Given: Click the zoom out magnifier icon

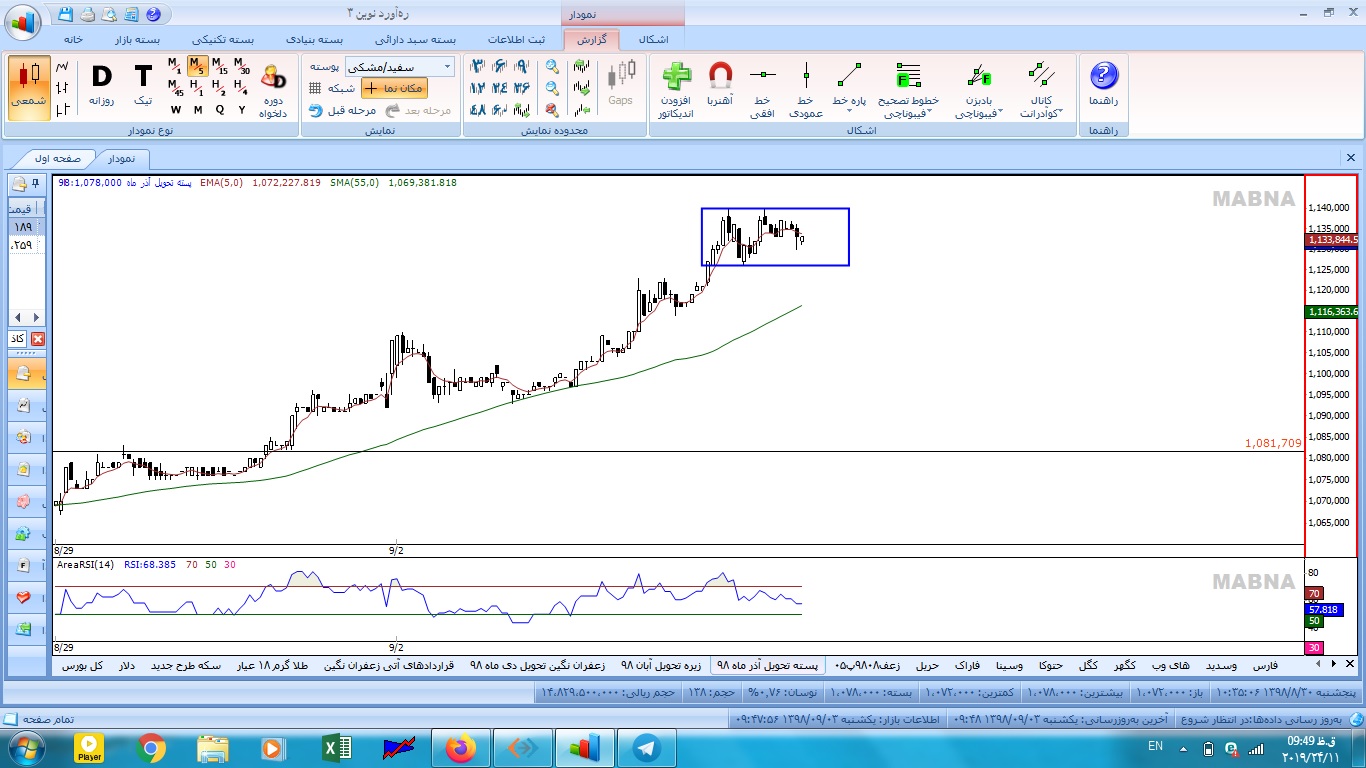Looking at the screenshot, I should [x=552, y=88].
